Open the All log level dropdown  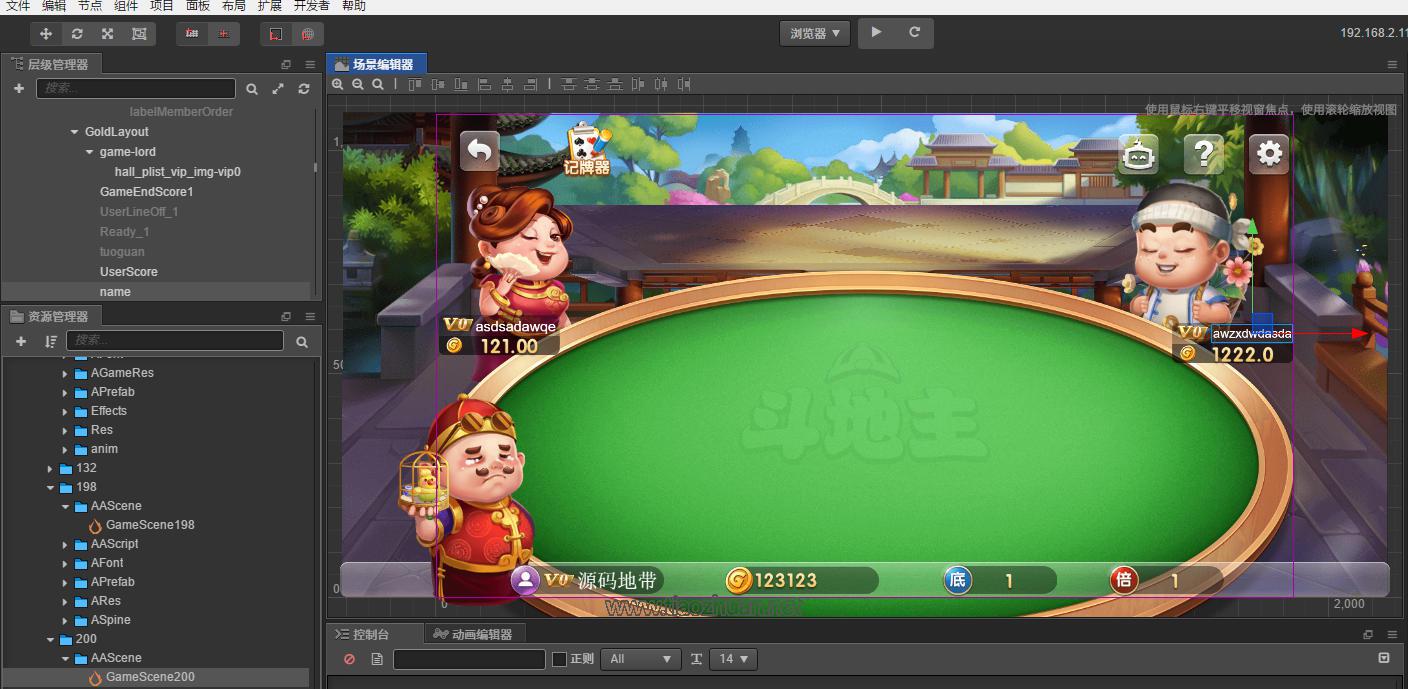tap(640, 659)
